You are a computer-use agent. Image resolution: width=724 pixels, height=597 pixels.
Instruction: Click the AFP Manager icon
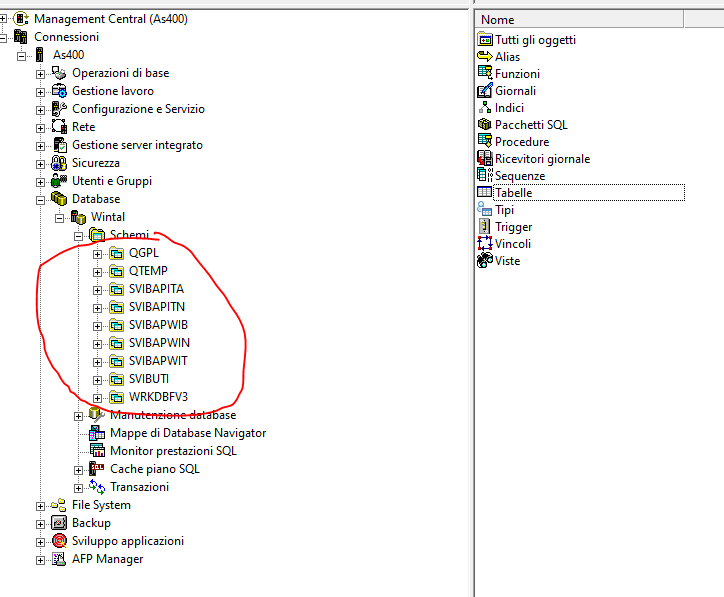(59, 559)
